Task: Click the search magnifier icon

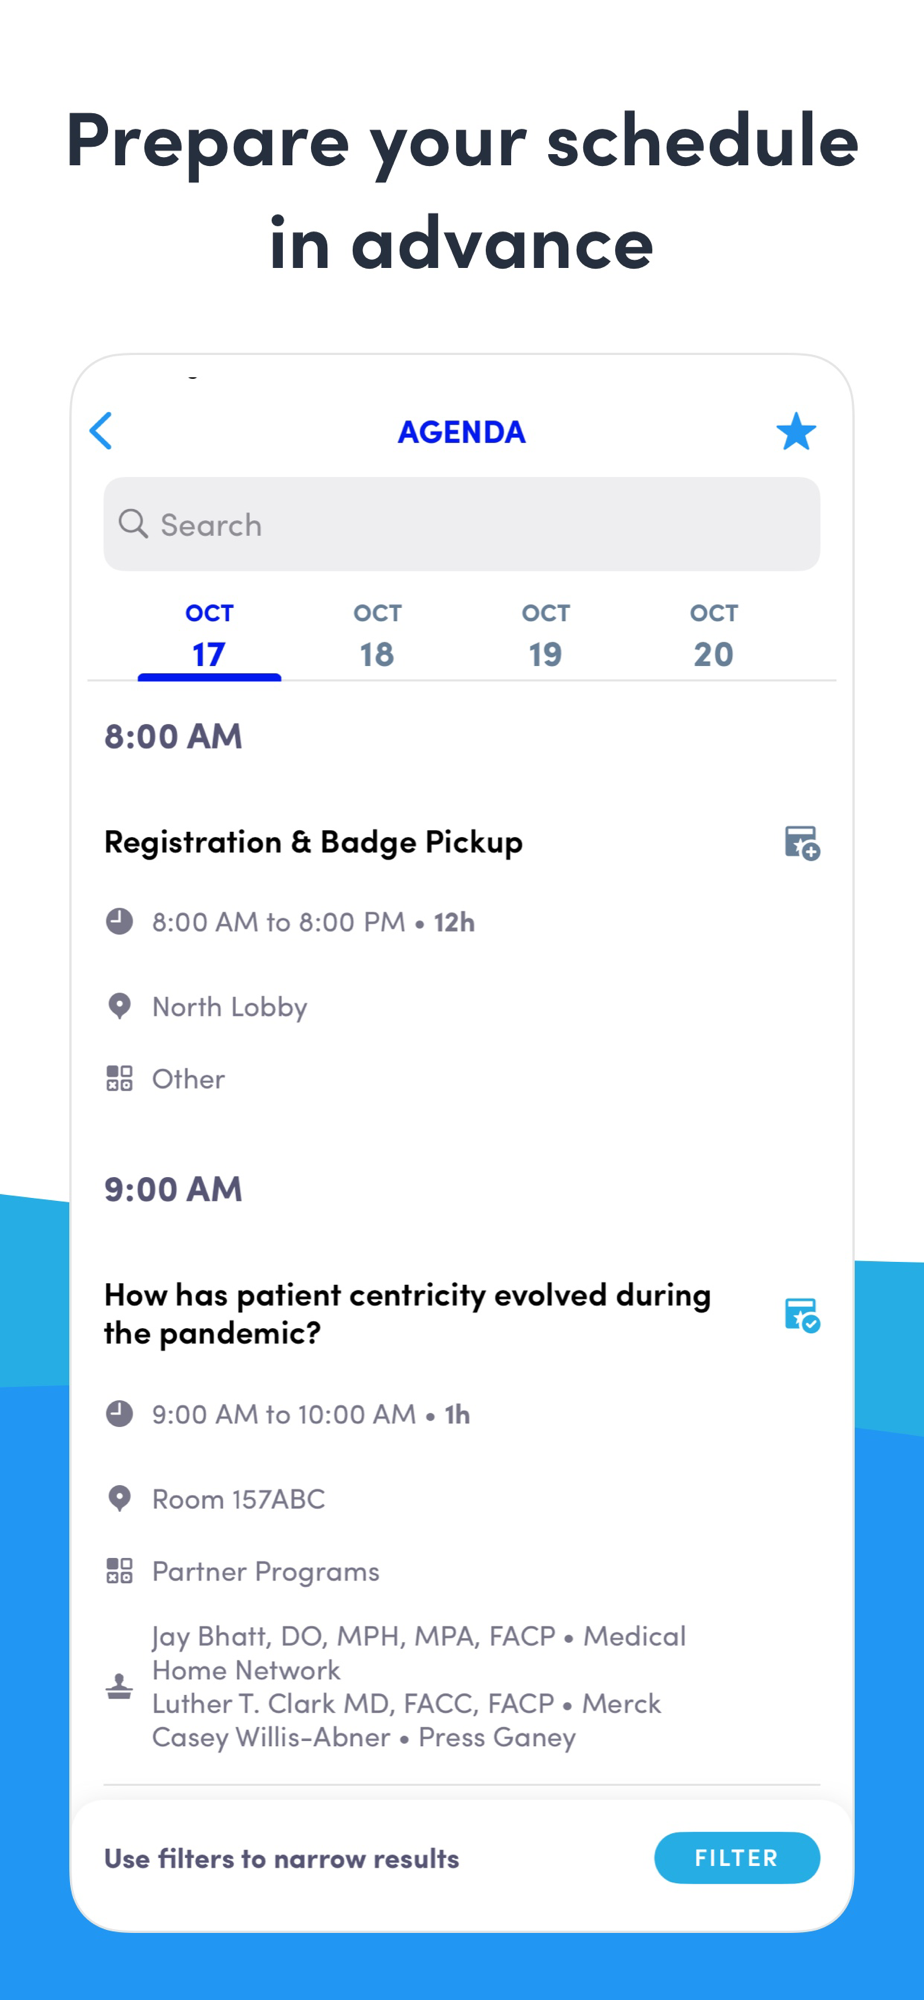Action: 133,524
